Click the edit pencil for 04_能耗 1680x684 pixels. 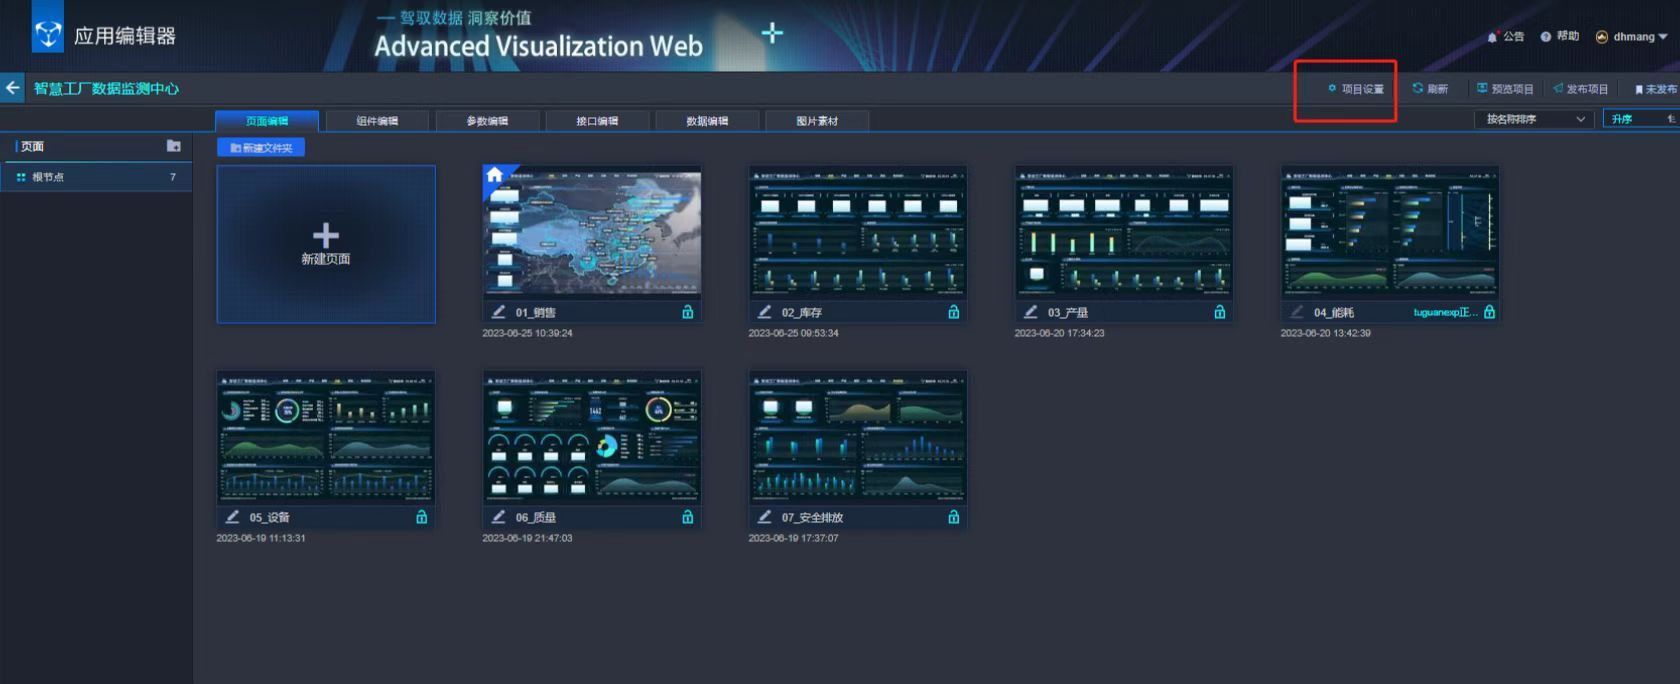pos(1296,312)
